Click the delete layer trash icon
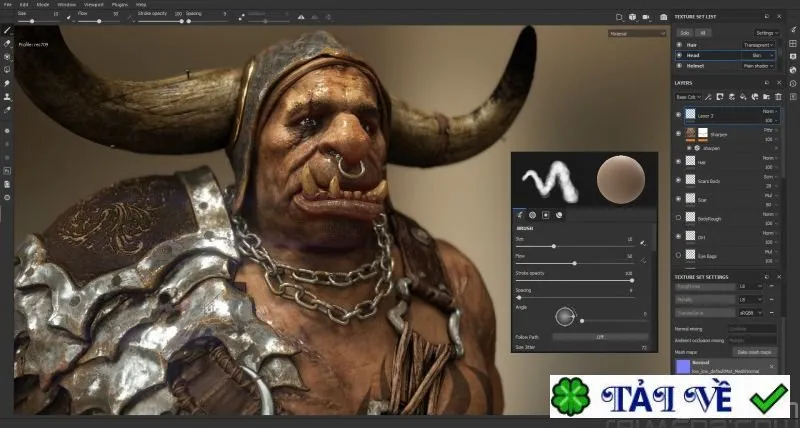Screen dimensions: 800x428 point(778,97)
